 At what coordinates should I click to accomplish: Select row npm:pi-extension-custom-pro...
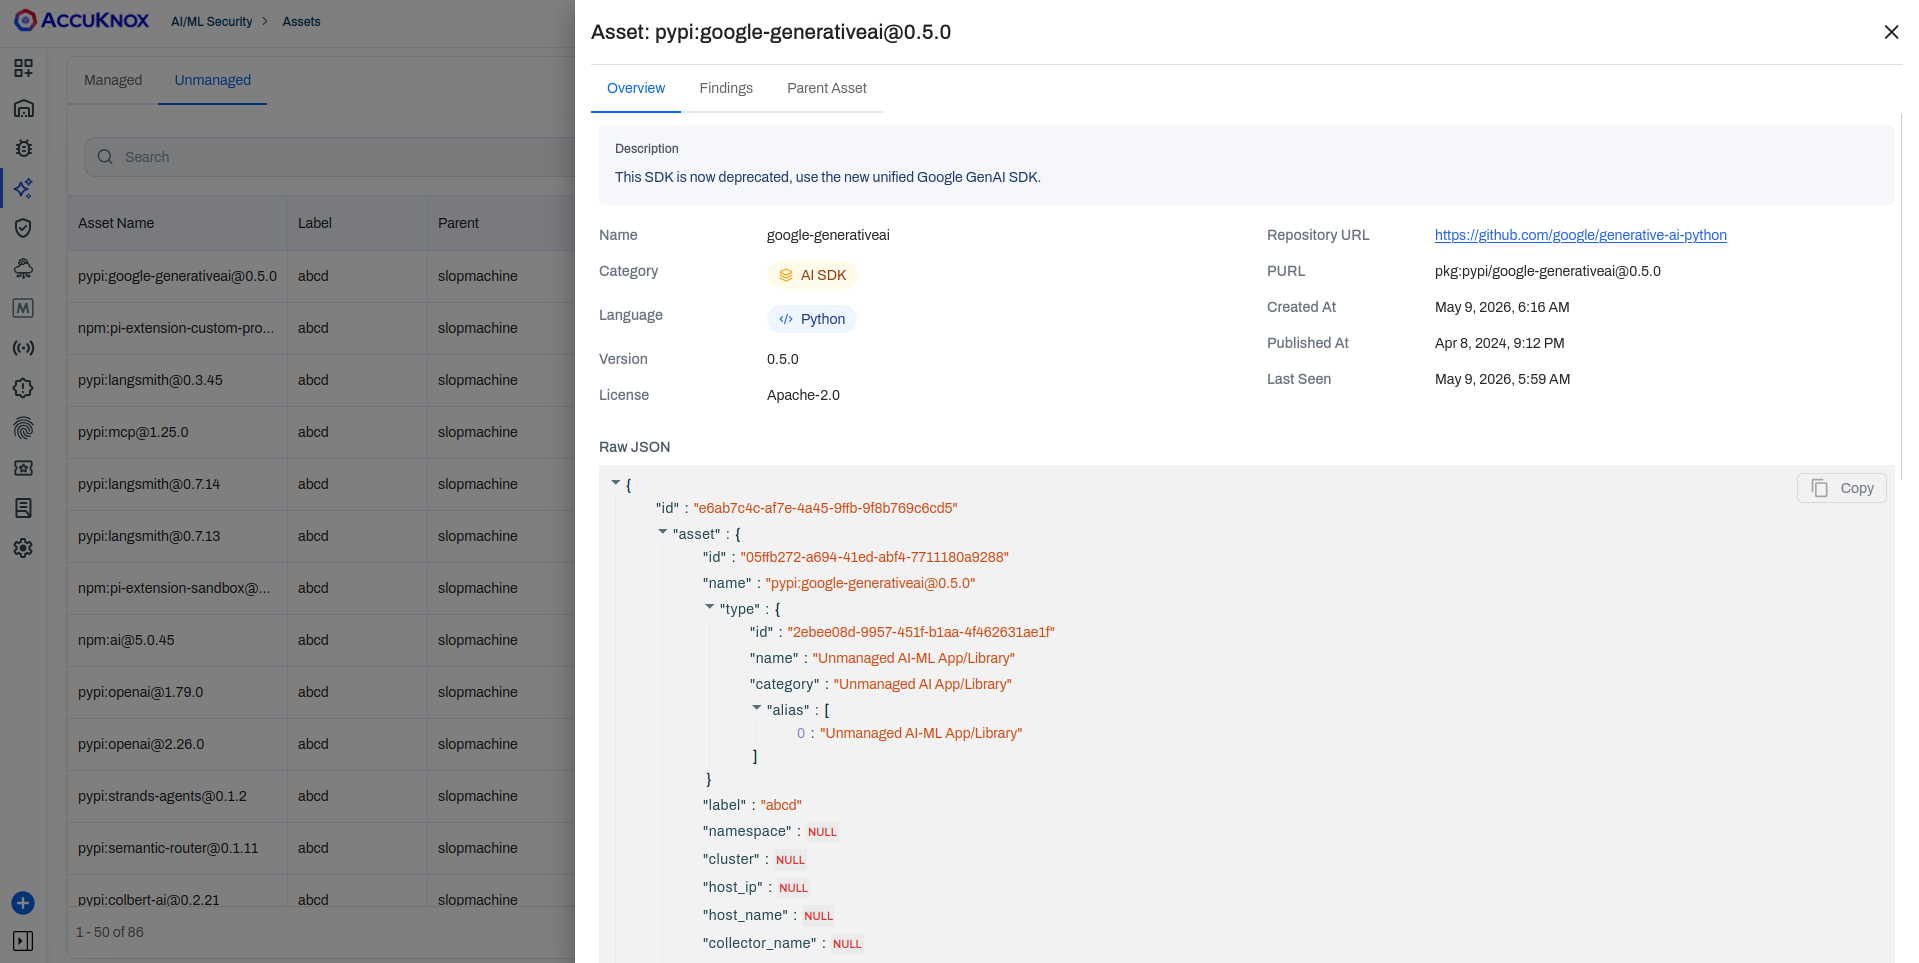pos(322,328)
